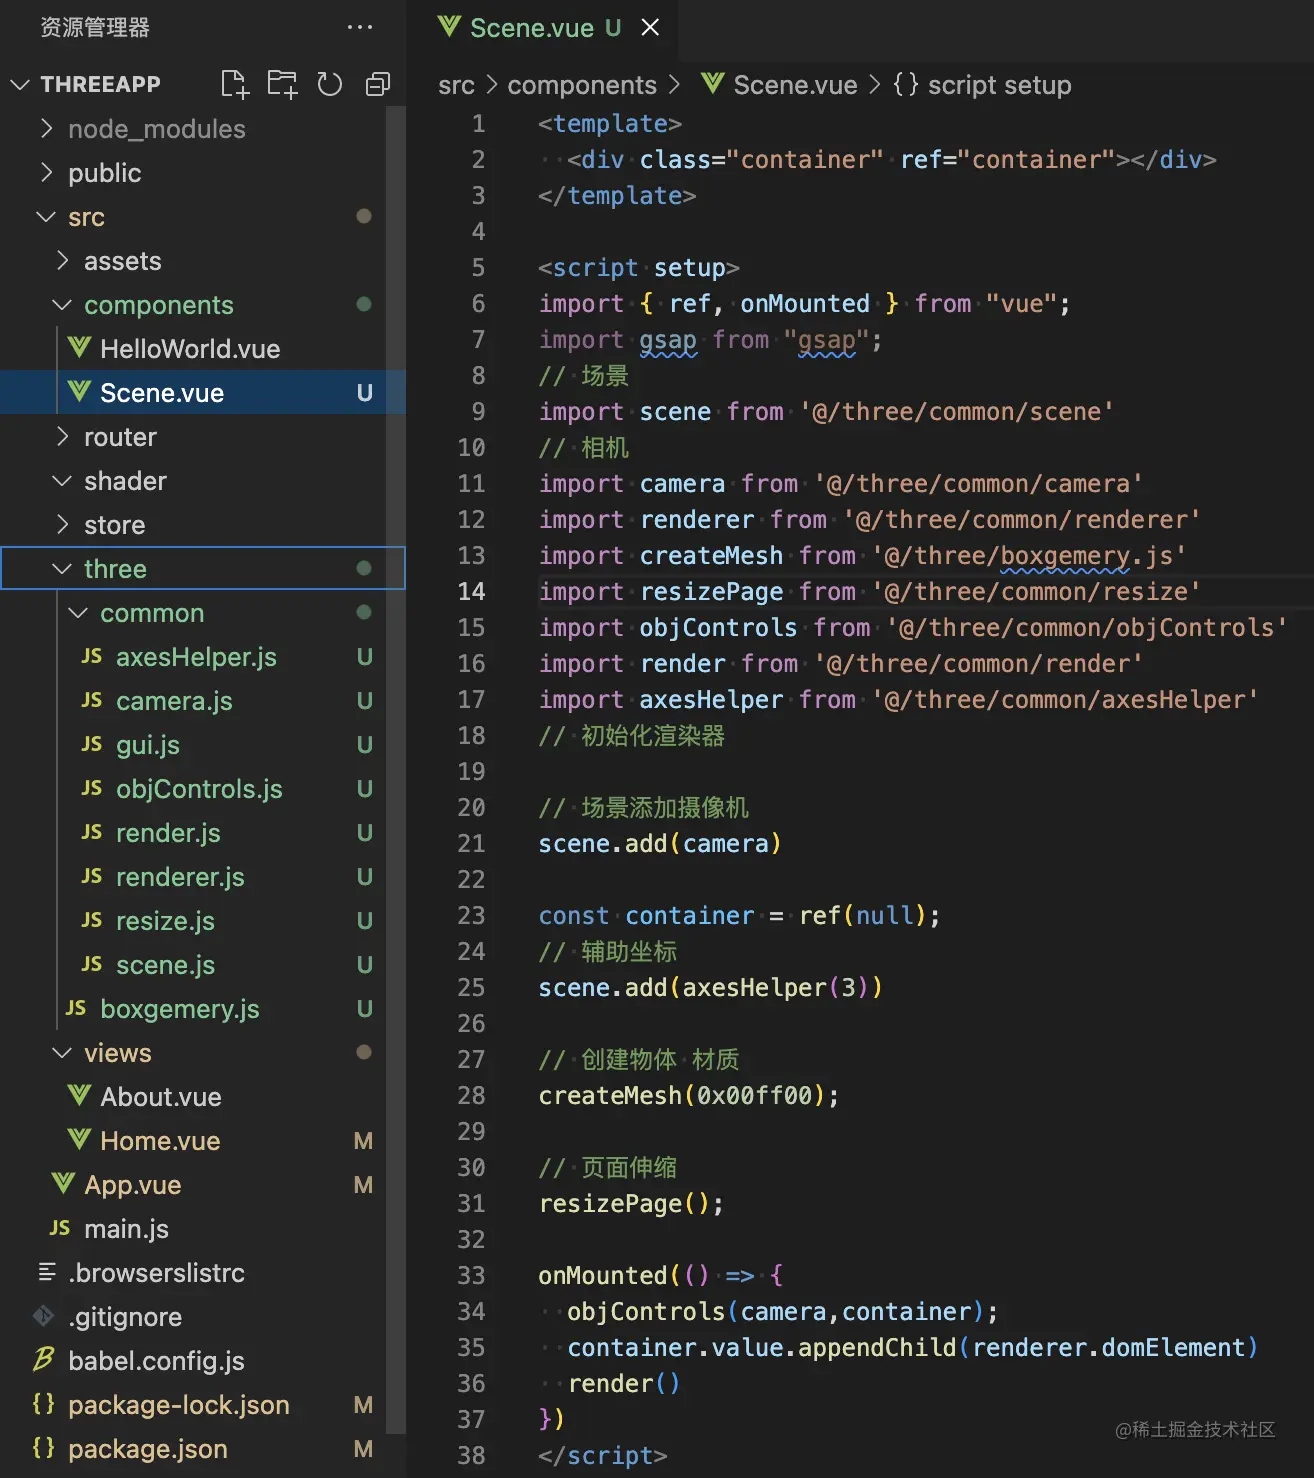Screen dimensions: 1314x1478
Task: Click Scene.vue in the breadcrumb path
Action: (x=795, y=85)
